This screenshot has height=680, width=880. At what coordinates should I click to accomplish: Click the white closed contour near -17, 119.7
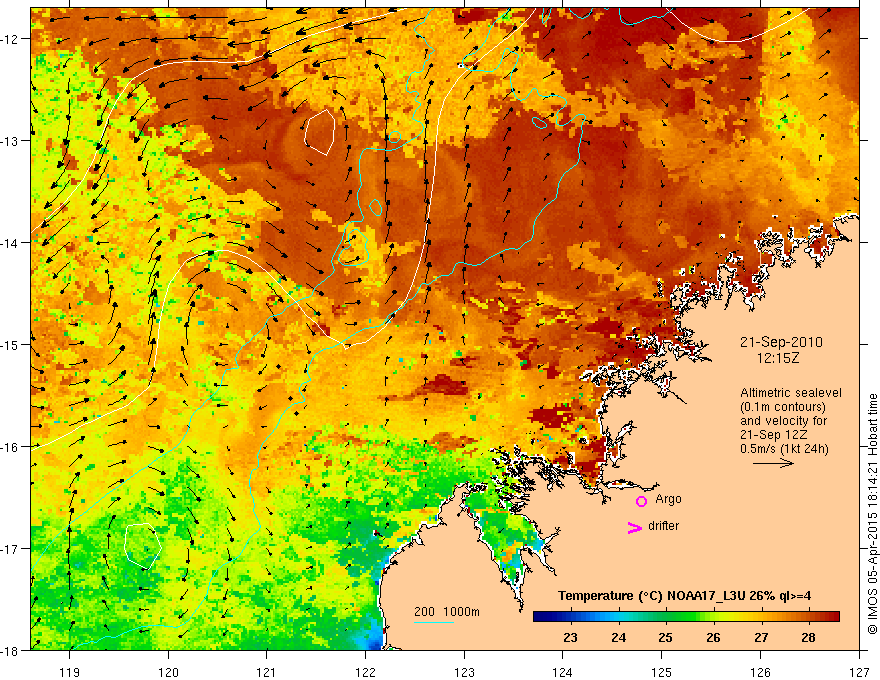click(x=143, y=544)
